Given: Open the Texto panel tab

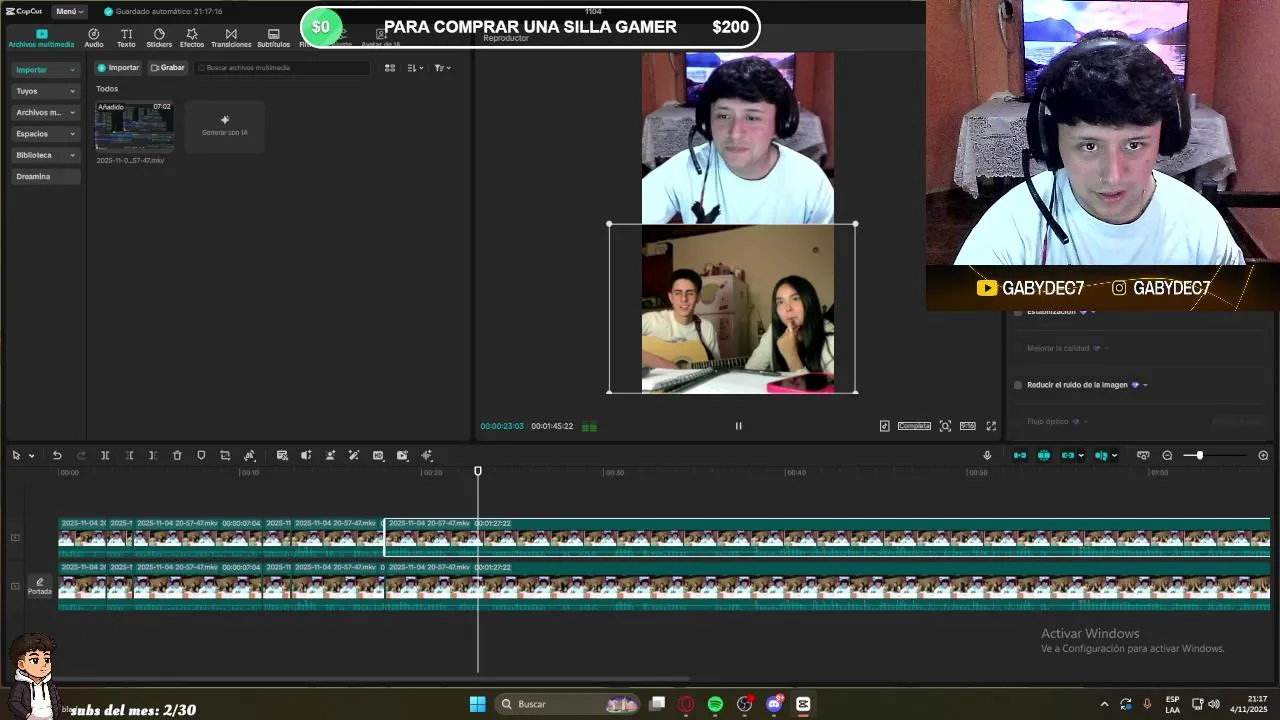Looking at the screenshot, I should [x=126, y=38].
